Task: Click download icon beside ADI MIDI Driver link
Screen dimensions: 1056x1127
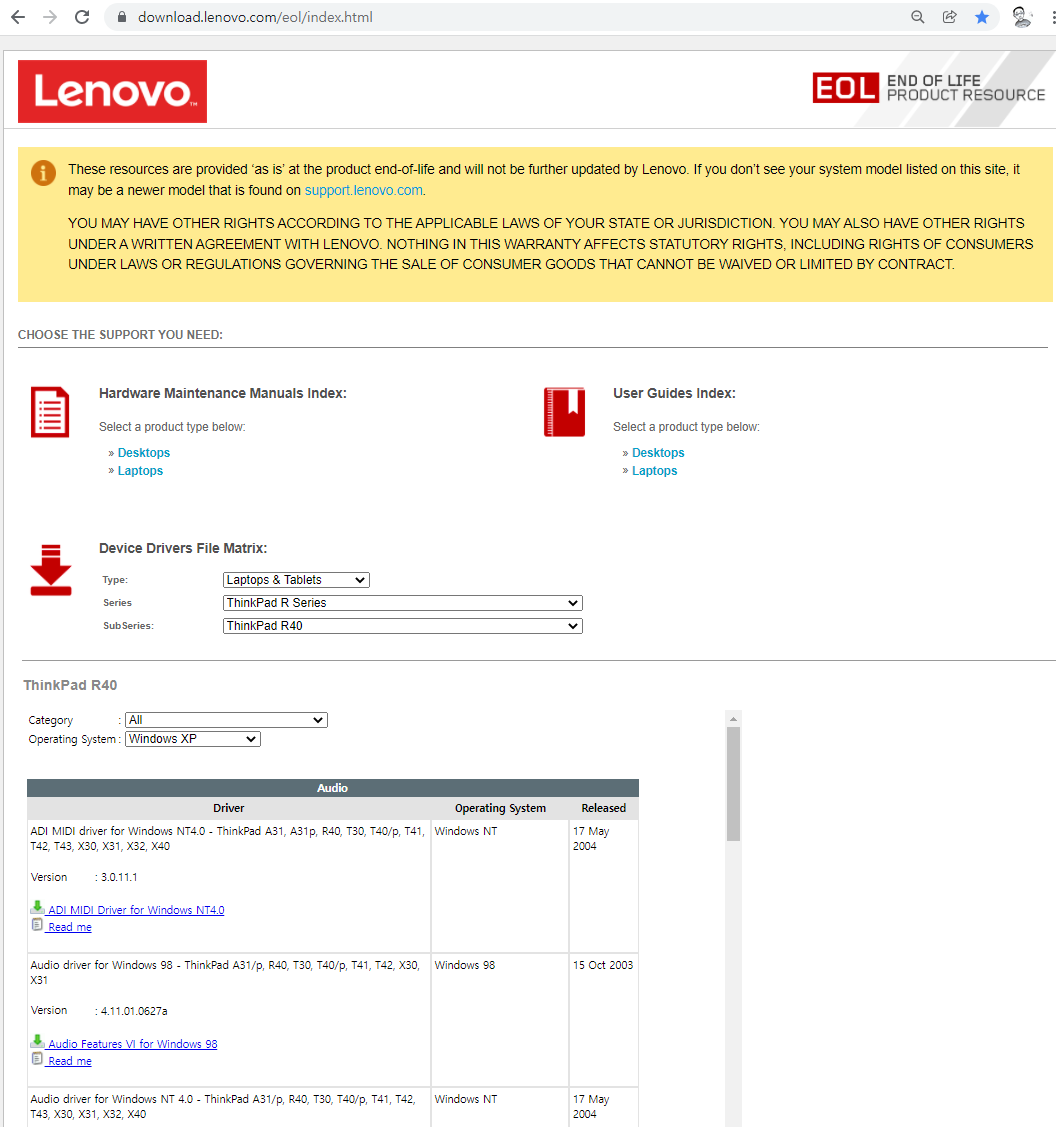Action: [37, 908]
